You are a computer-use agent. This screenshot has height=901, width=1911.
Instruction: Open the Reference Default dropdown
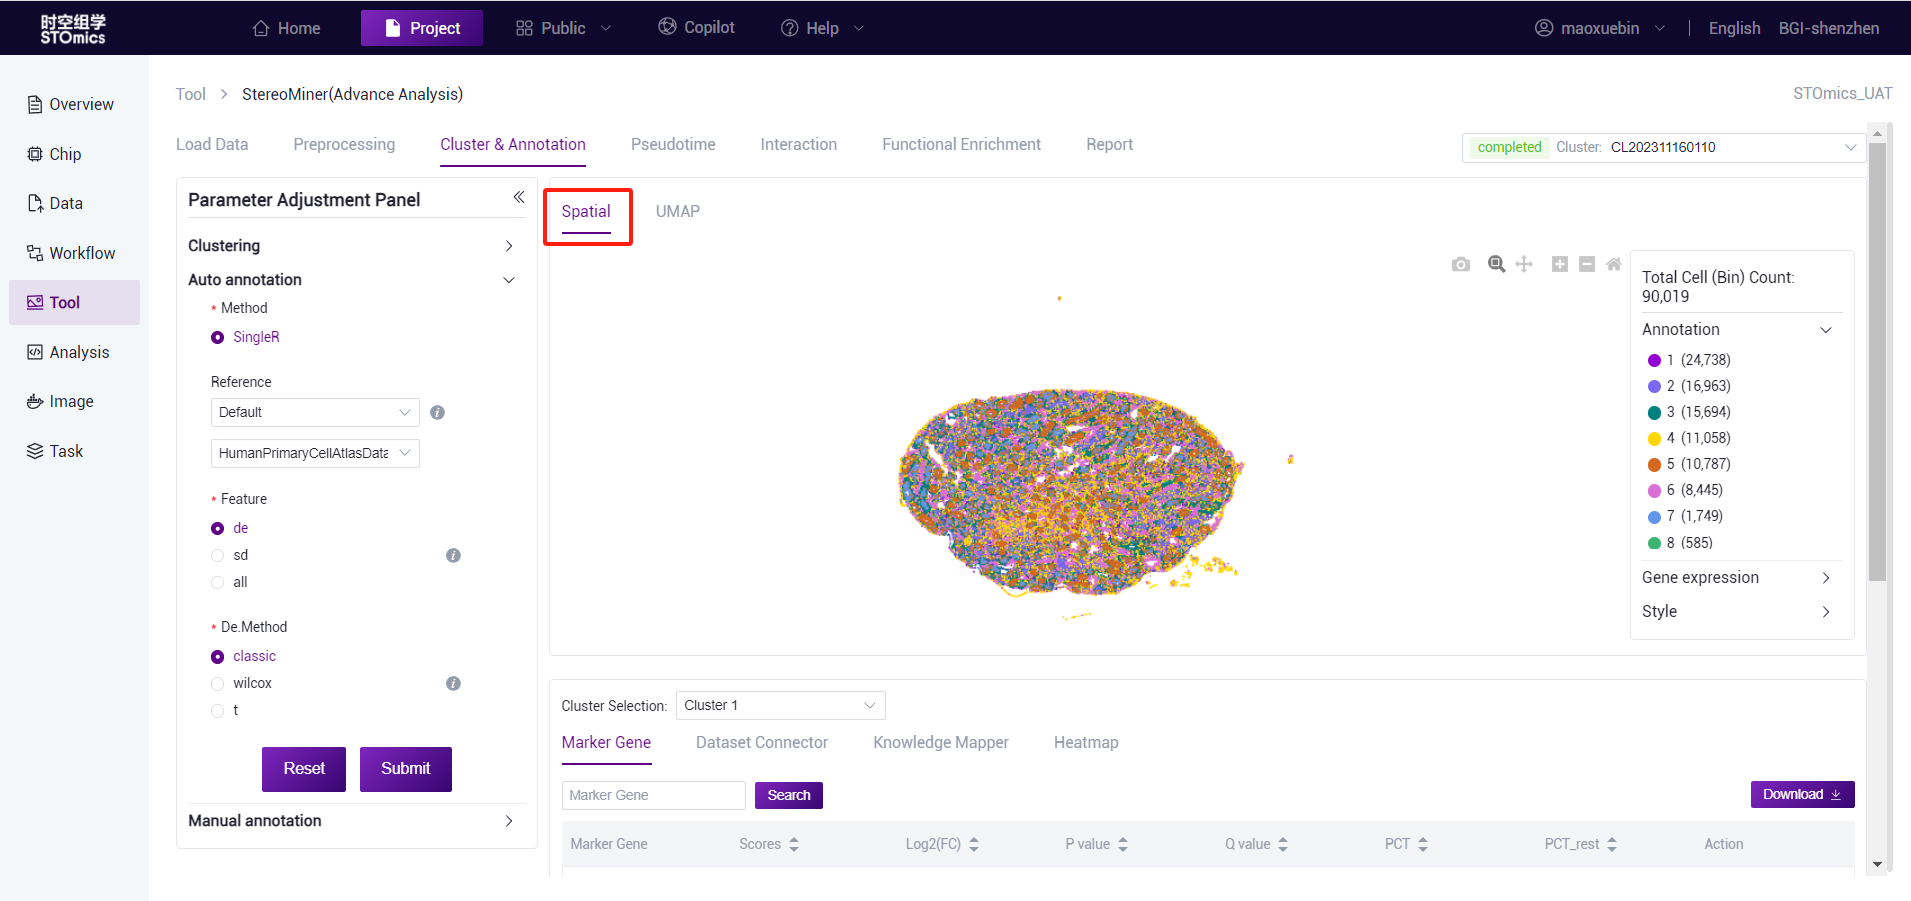tap(315, 412)
